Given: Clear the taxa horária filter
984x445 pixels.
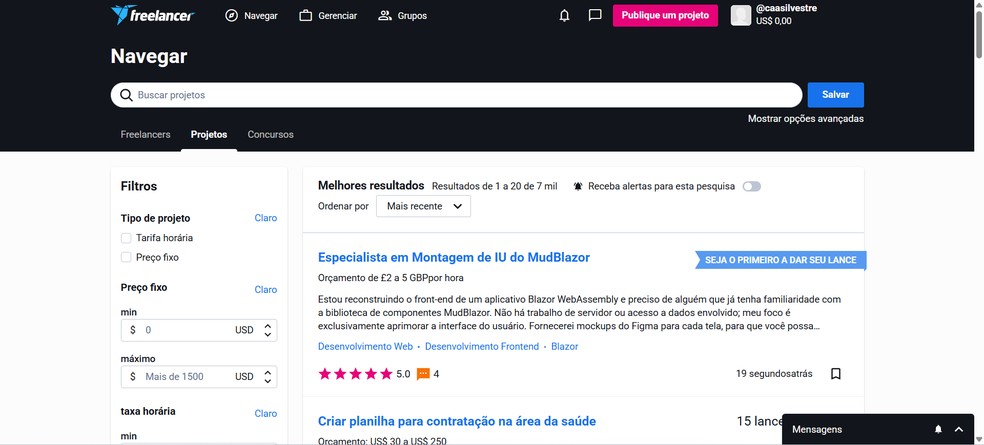Looking at the screenshot, I should click(265, 414).
